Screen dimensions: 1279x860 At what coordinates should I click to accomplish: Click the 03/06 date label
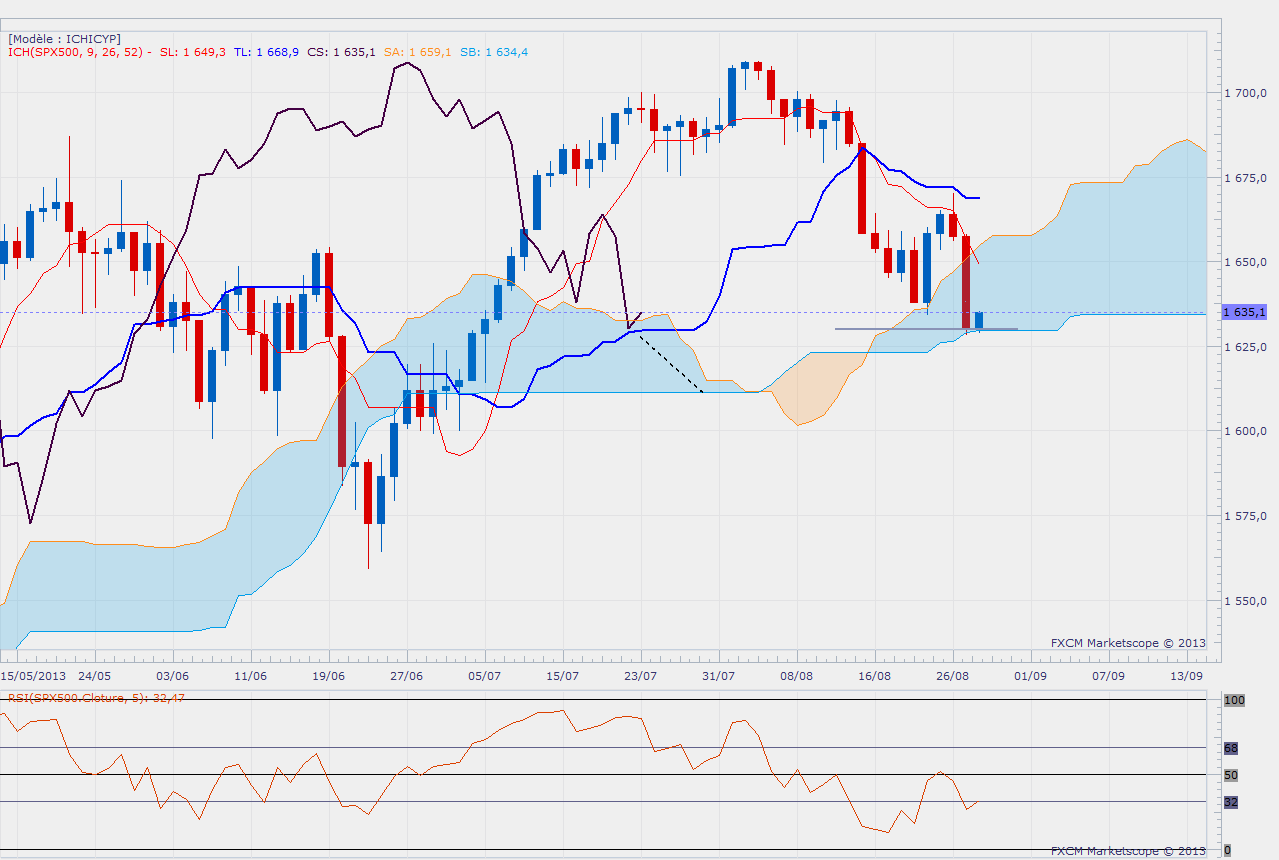[x=173, y=675]
